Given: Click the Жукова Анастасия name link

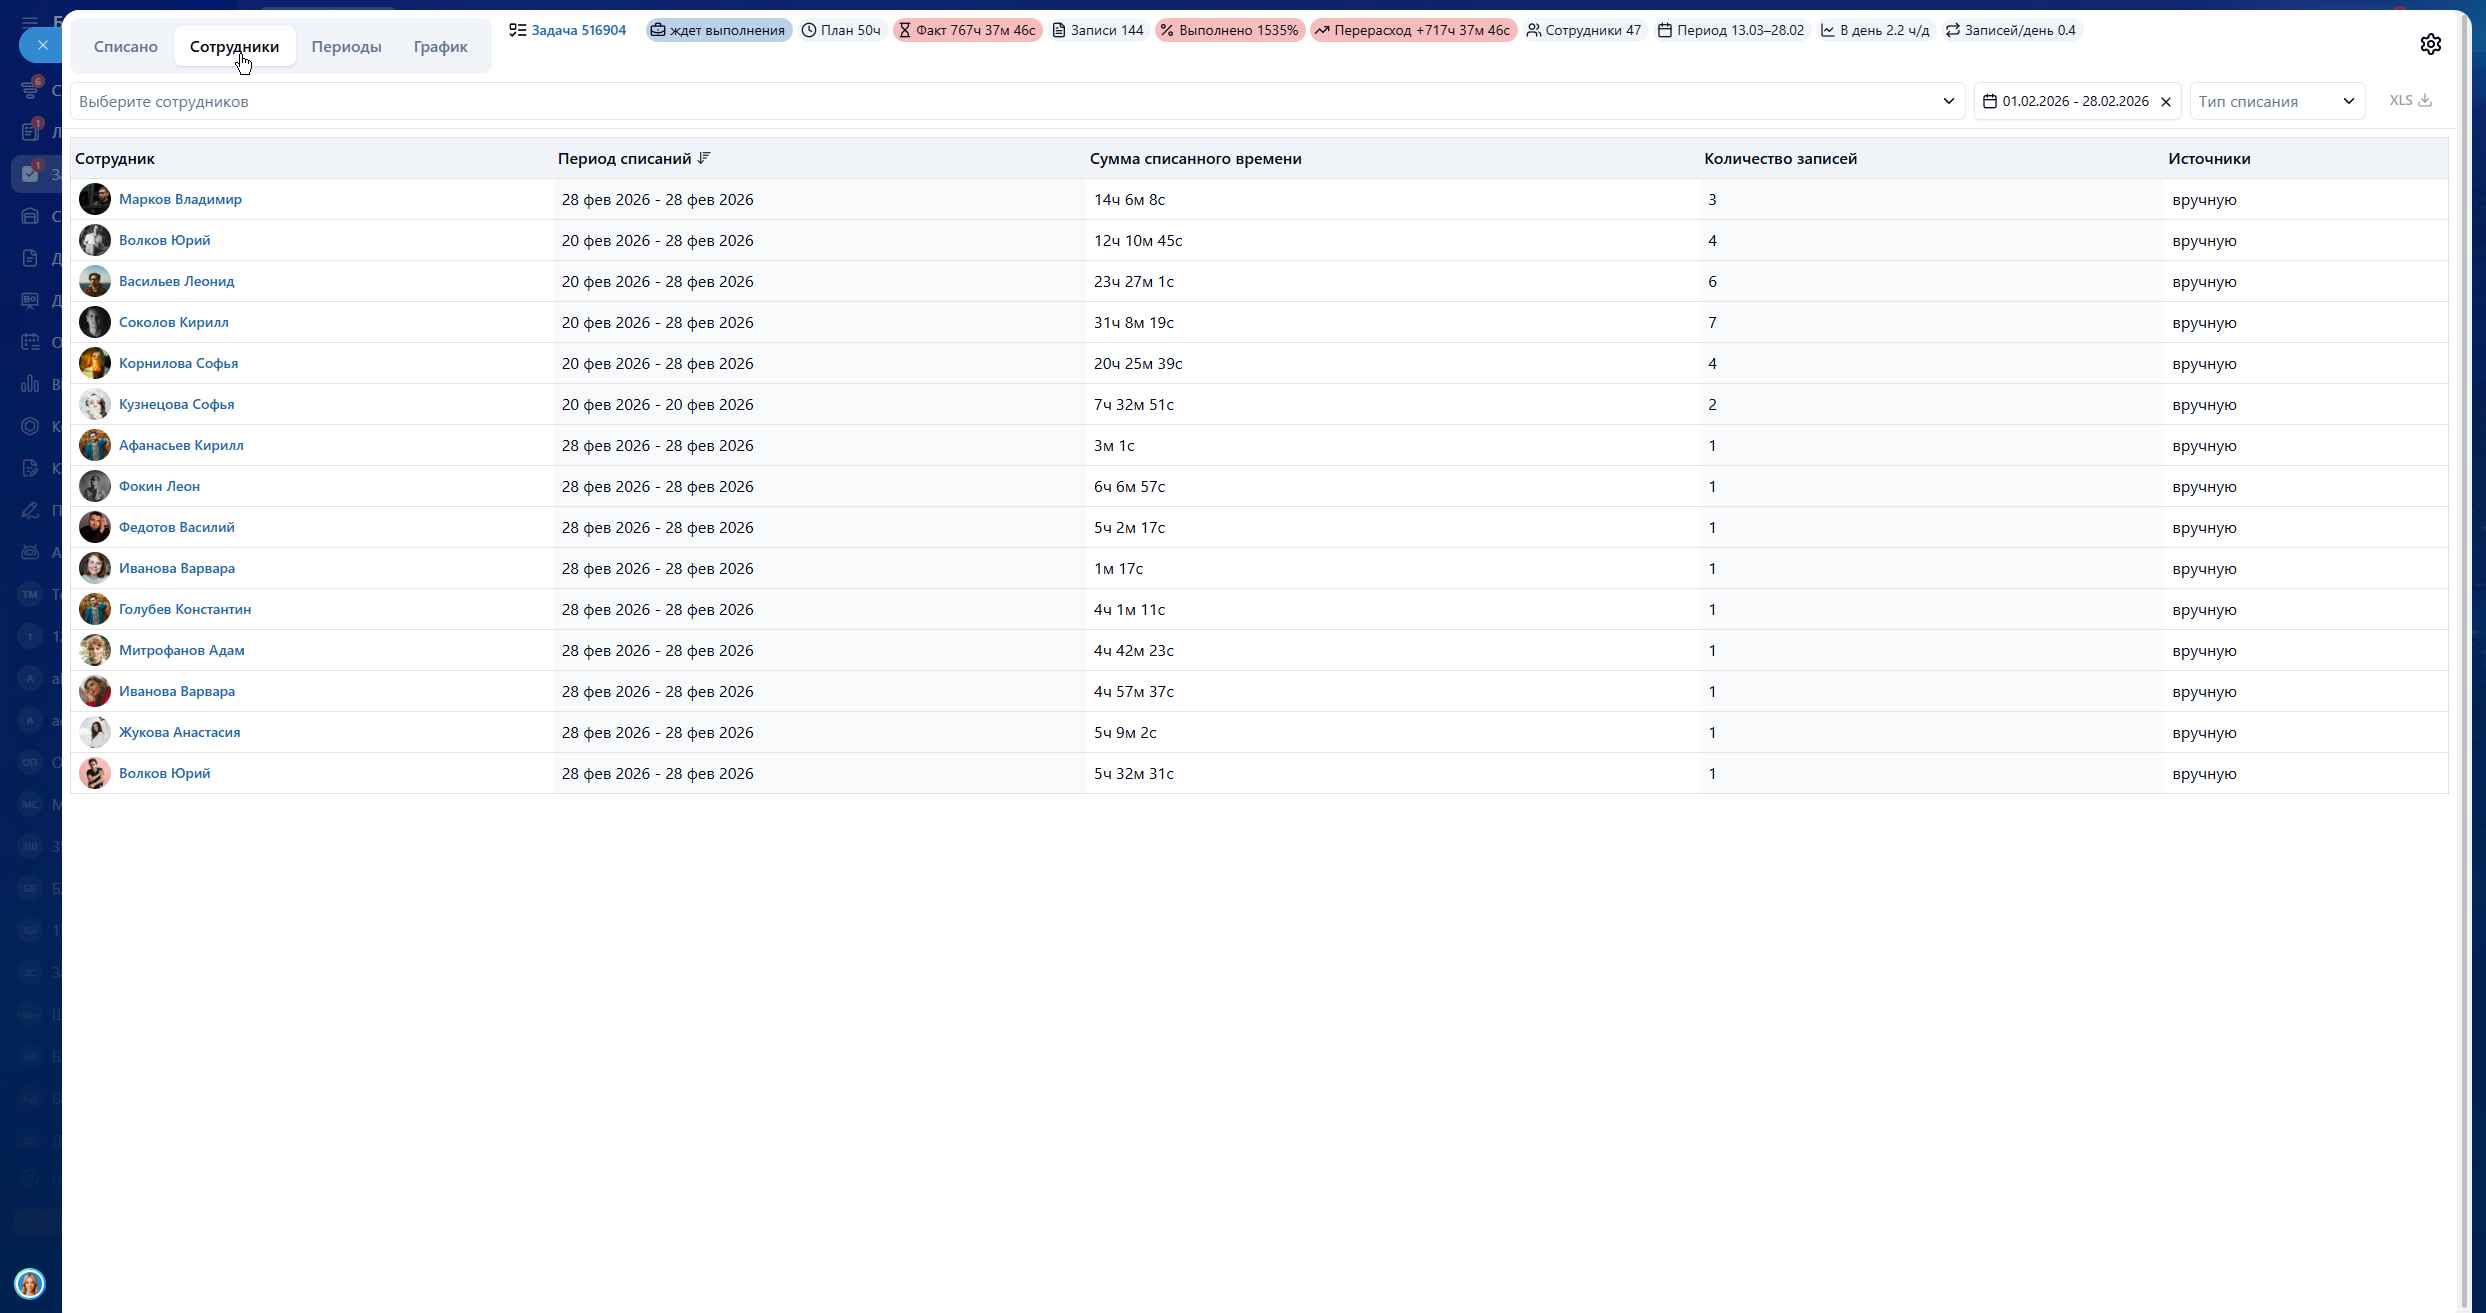Looking at the screenshot, I should pos(179,732).
